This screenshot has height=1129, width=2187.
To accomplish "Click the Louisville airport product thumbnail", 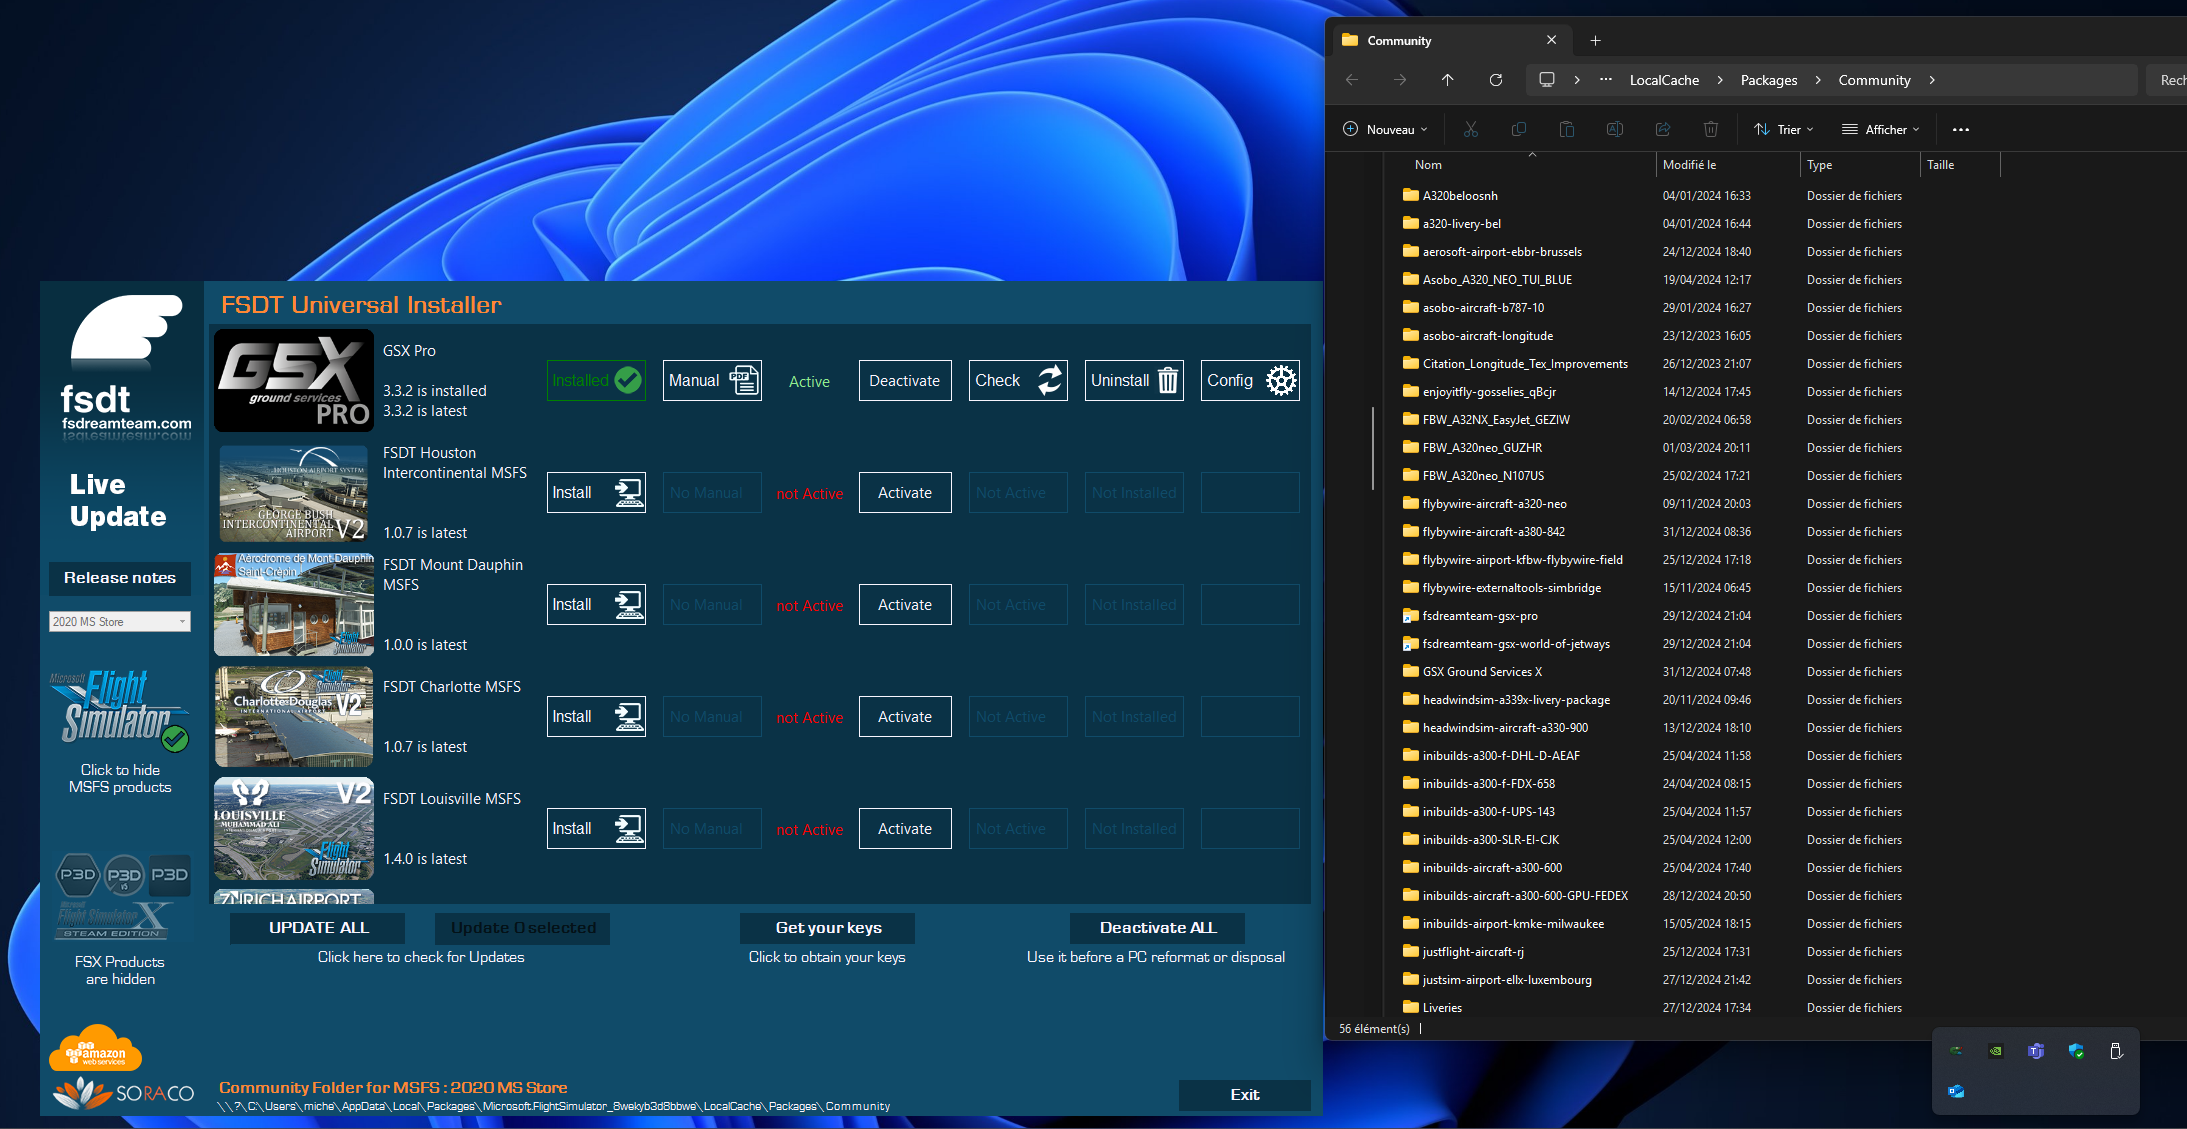I will [x=294, y=829].
